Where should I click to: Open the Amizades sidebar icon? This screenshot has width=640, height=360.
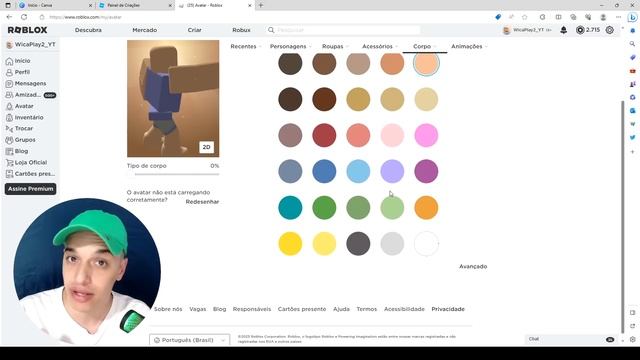tap(9, 95)
